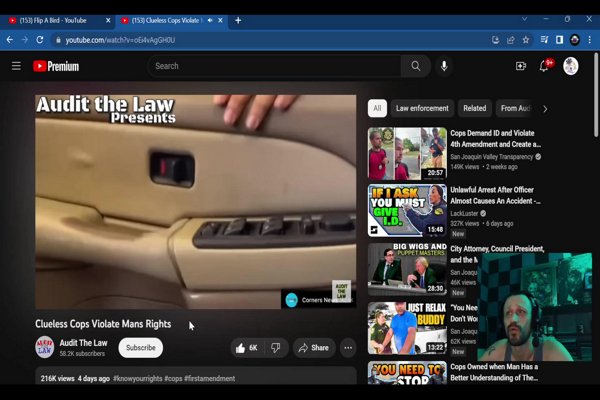This screenshot has width=600, height=400.
Task: Click the search magnifier button
Action: click(416, 66)
